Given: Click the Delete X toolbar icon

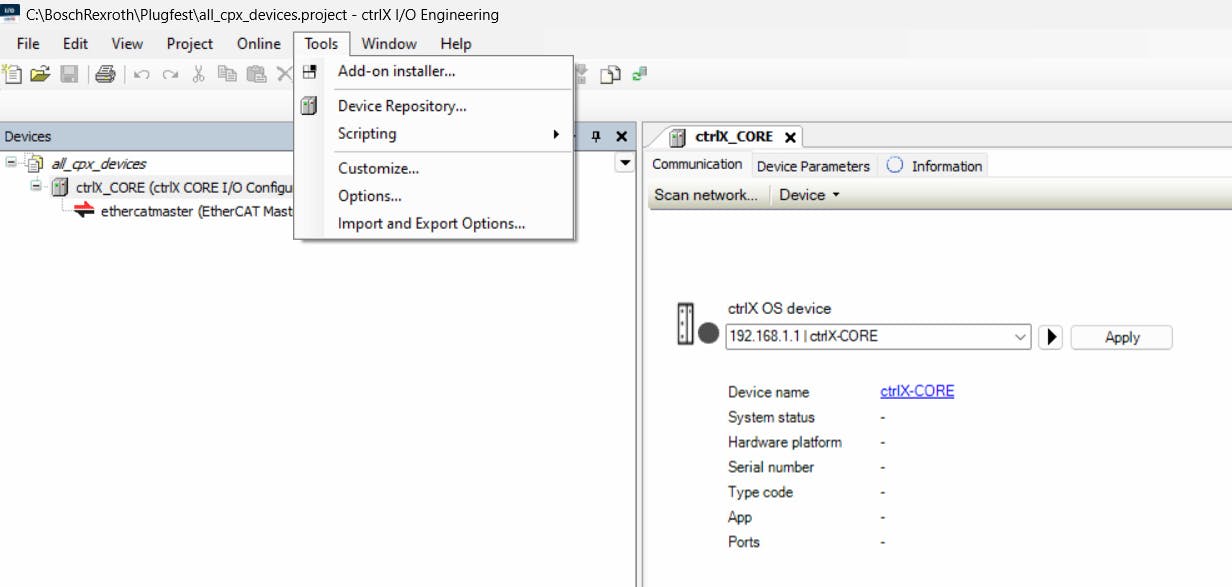Looking at the screenshot, I should [x=284, y=73].
